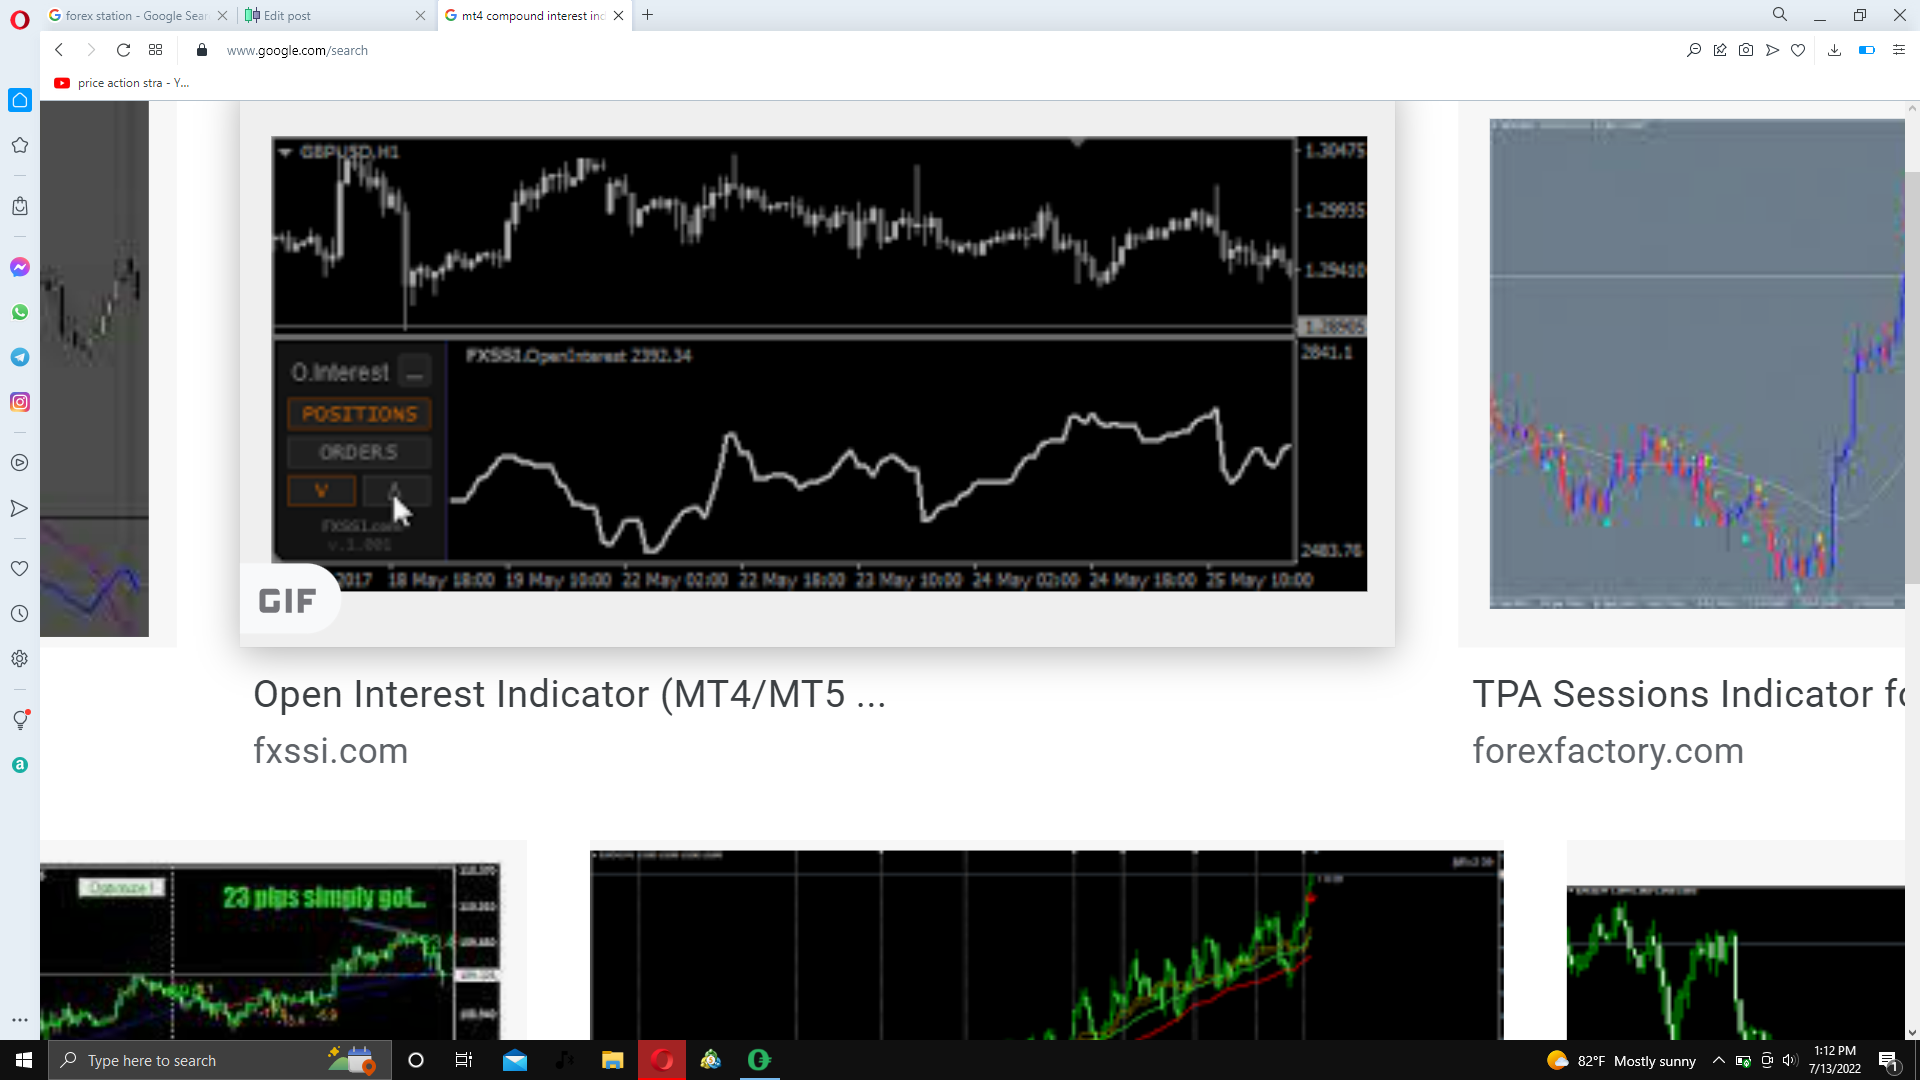Toggle the battery saver switch in toolbar
The image size is (1920, 1080).
(1866, 50)
